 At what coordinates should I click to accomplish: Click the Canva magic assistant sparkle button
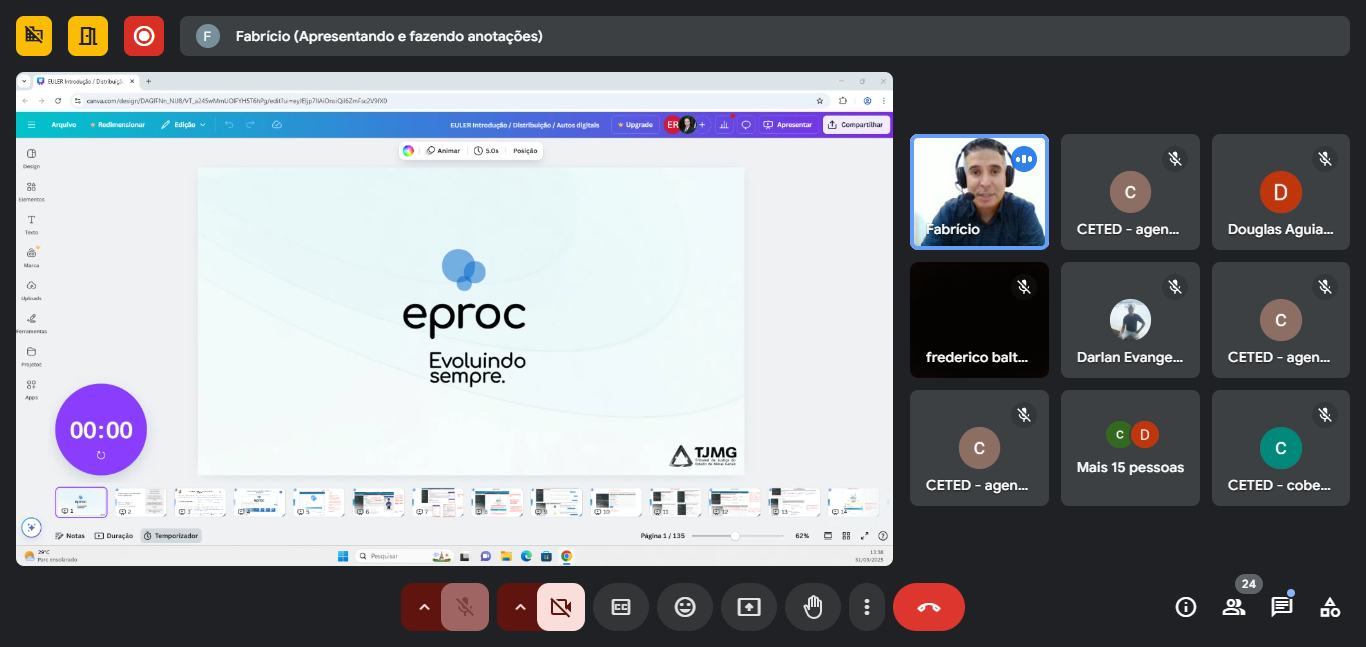[x=31, y=527]
